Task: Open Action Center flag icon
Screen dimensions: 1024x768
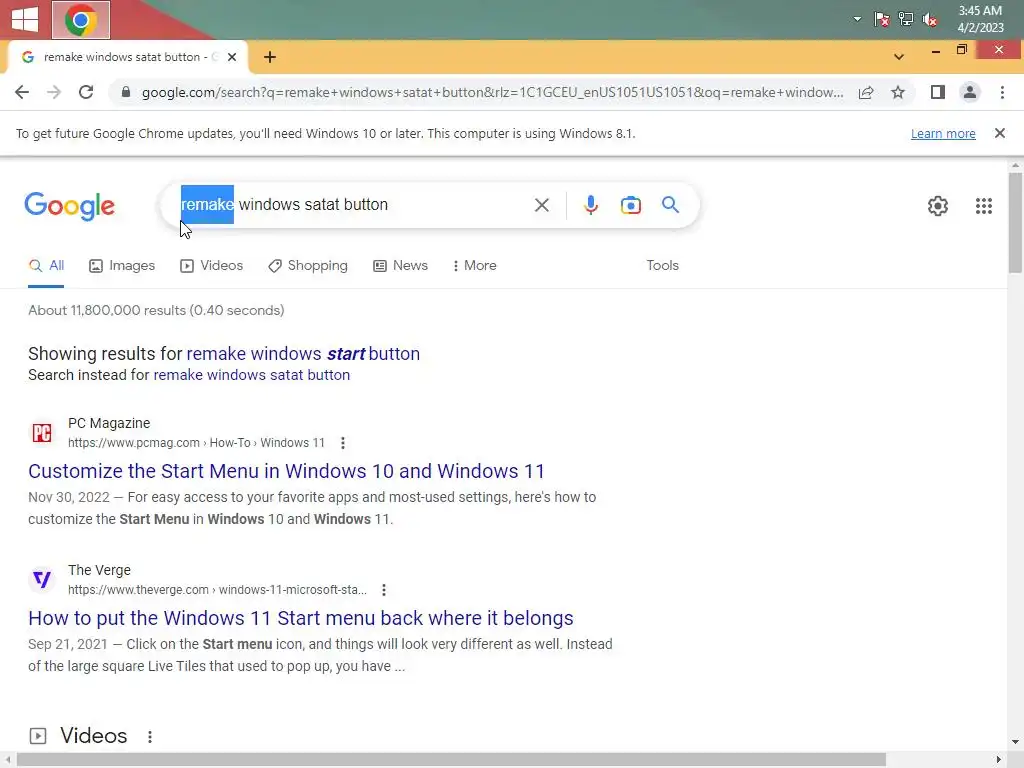Action: tap(882, 20)
